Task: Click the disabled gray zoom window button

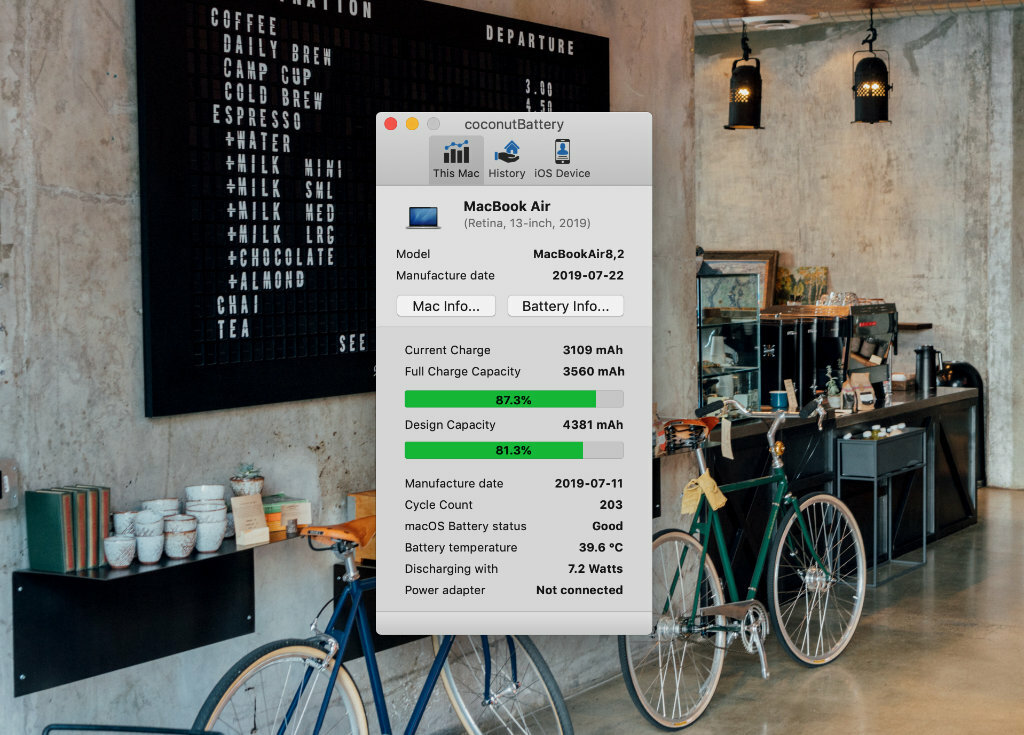Action: coord(434,124)
